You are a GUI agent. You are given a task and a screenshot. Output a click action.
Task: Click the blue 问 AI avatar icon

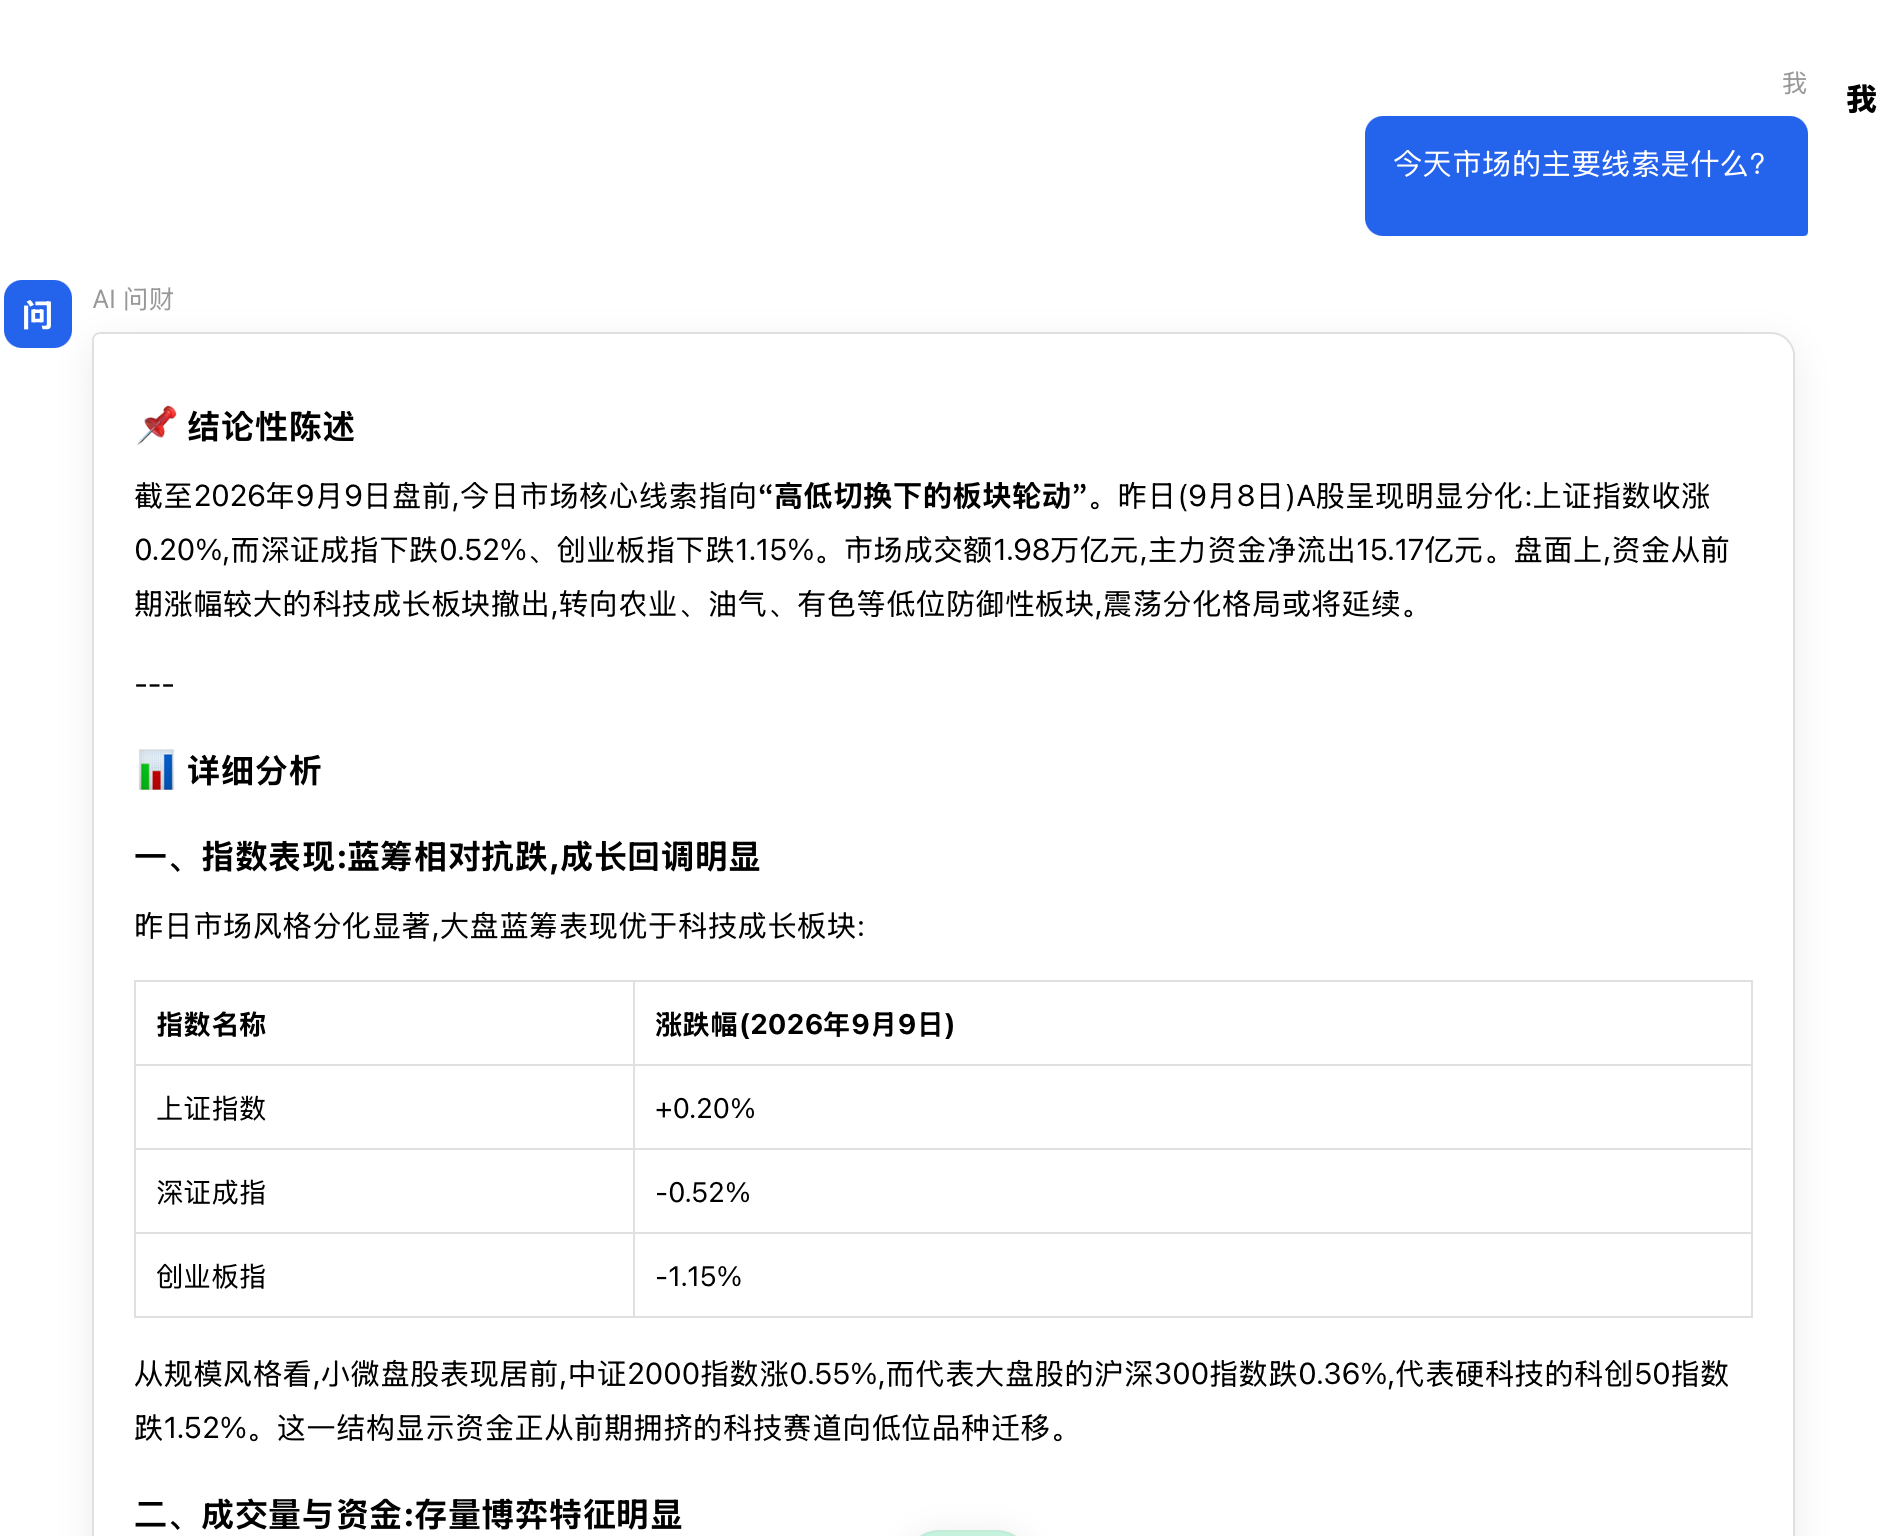click(38, 314)
